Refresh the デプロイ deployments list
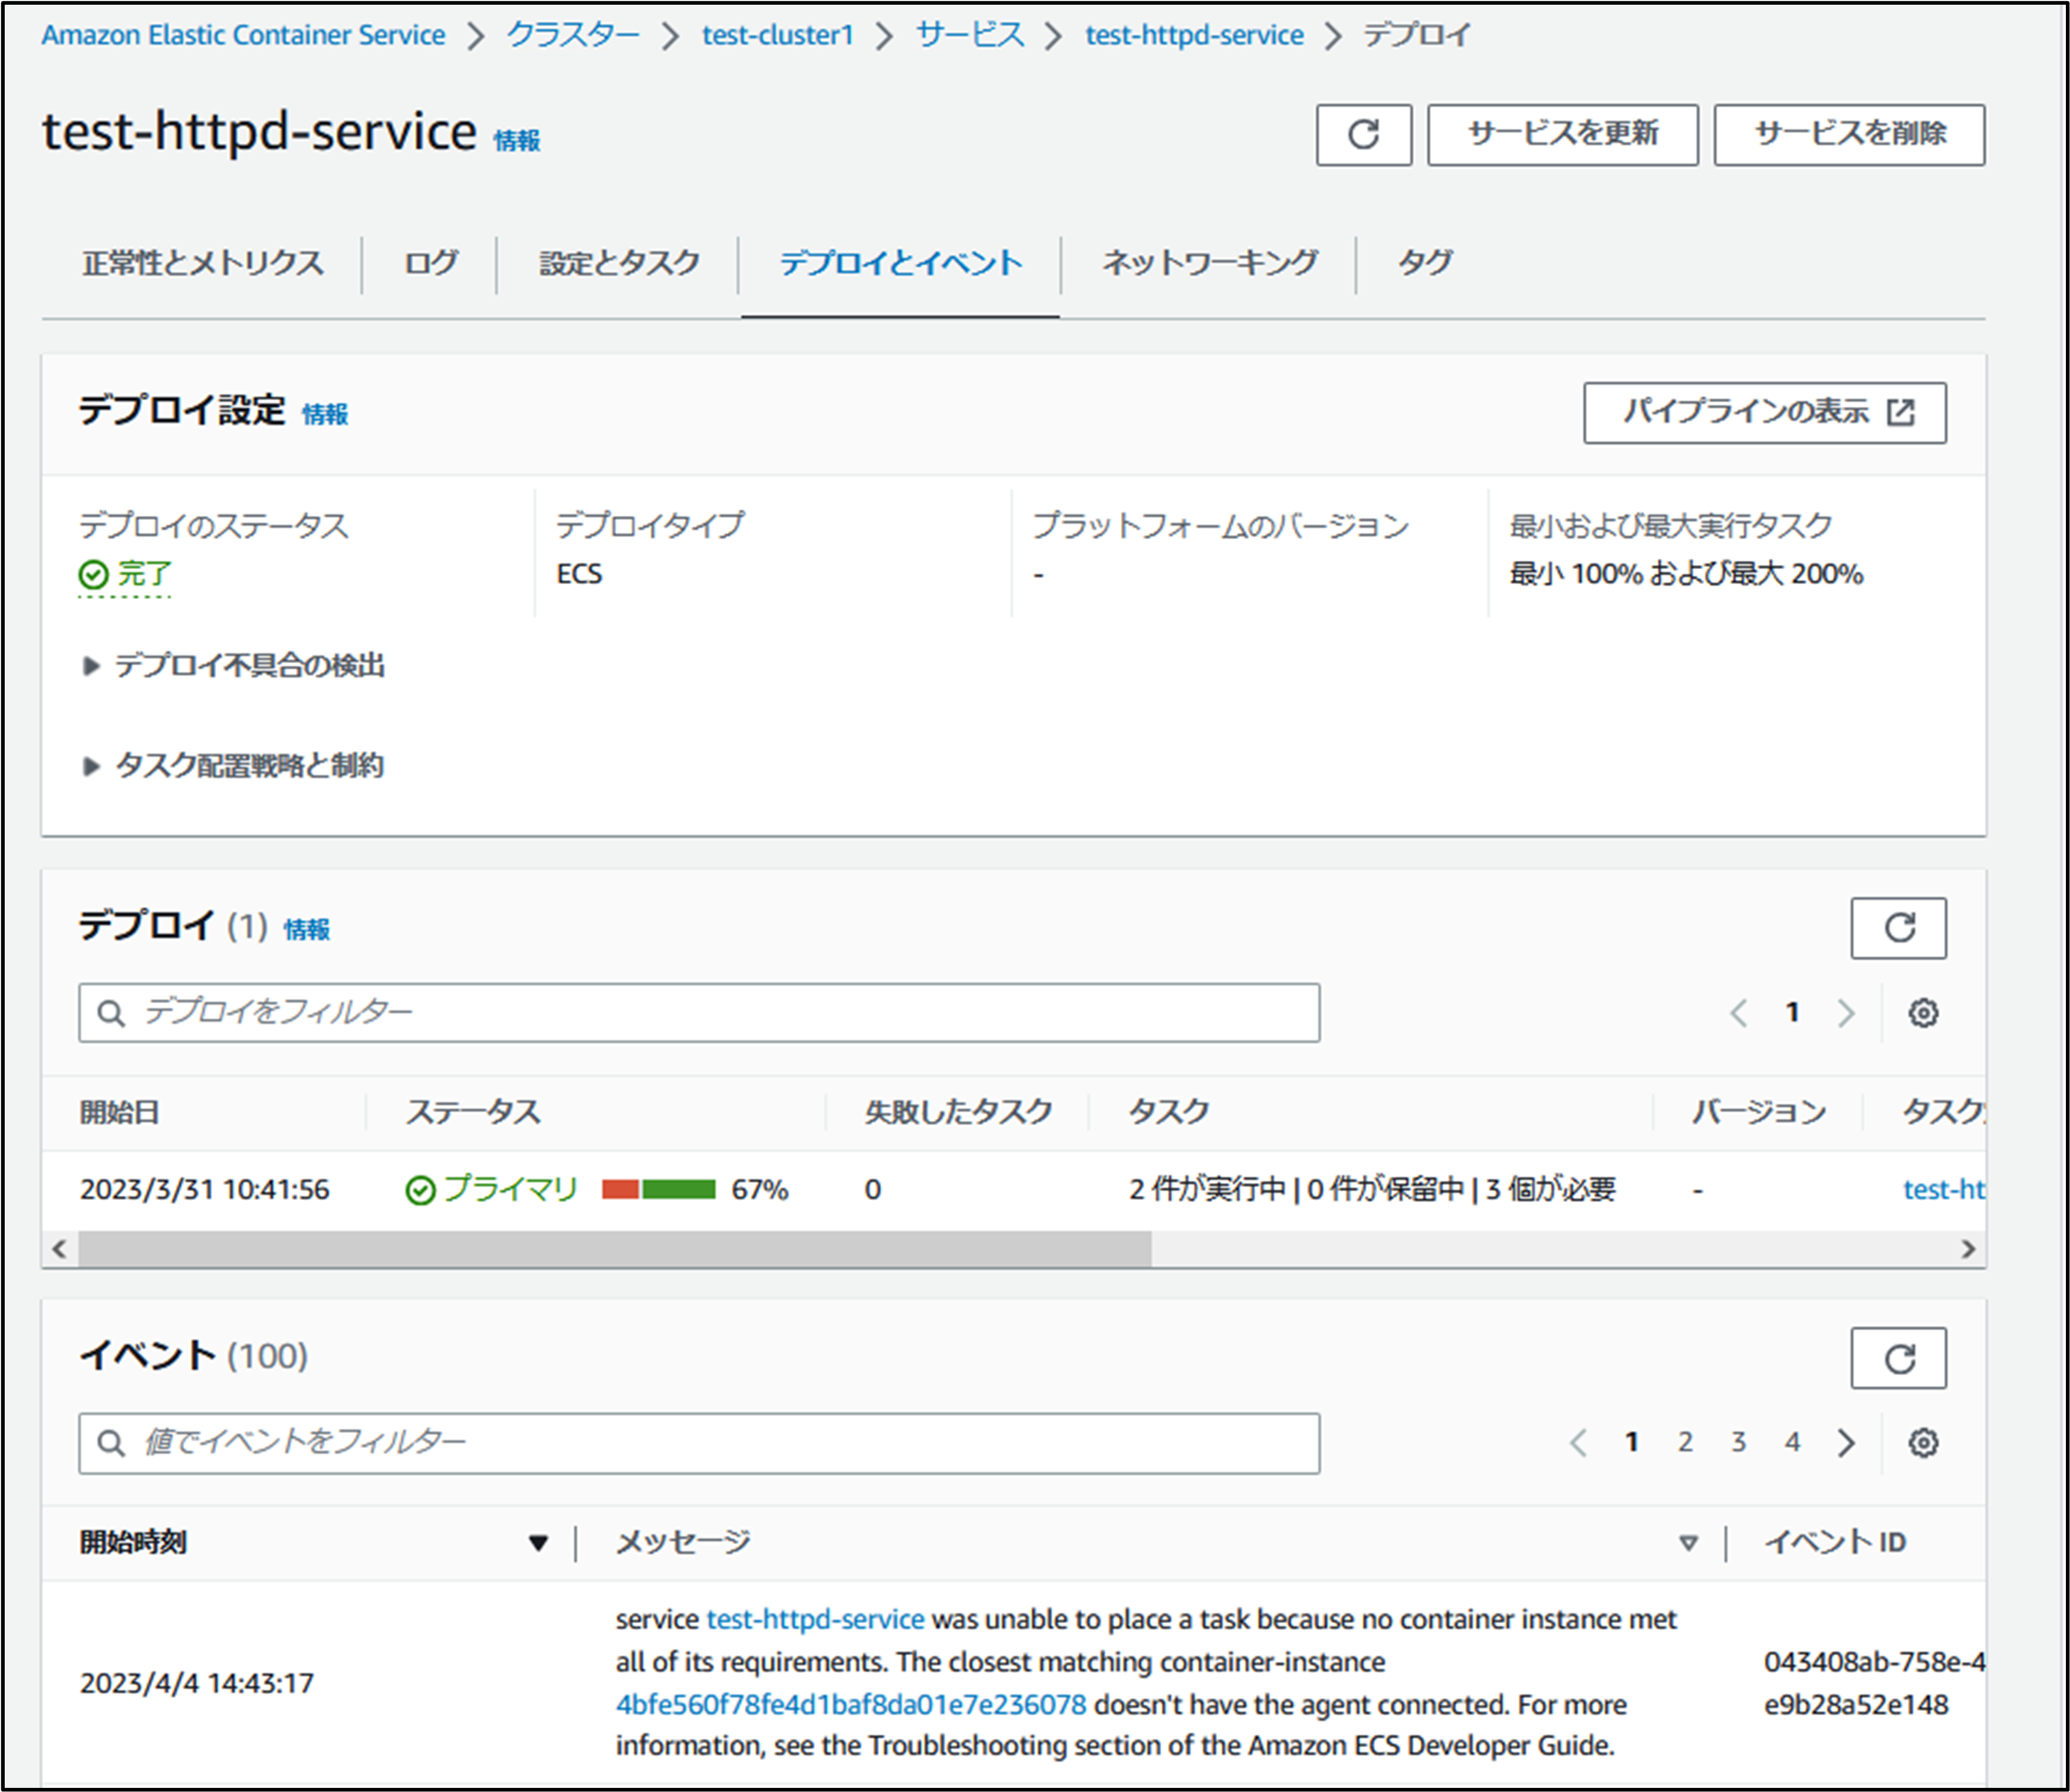Screen dimensions: 2070x1792 pyautogui.click(x=1897, y=927)
